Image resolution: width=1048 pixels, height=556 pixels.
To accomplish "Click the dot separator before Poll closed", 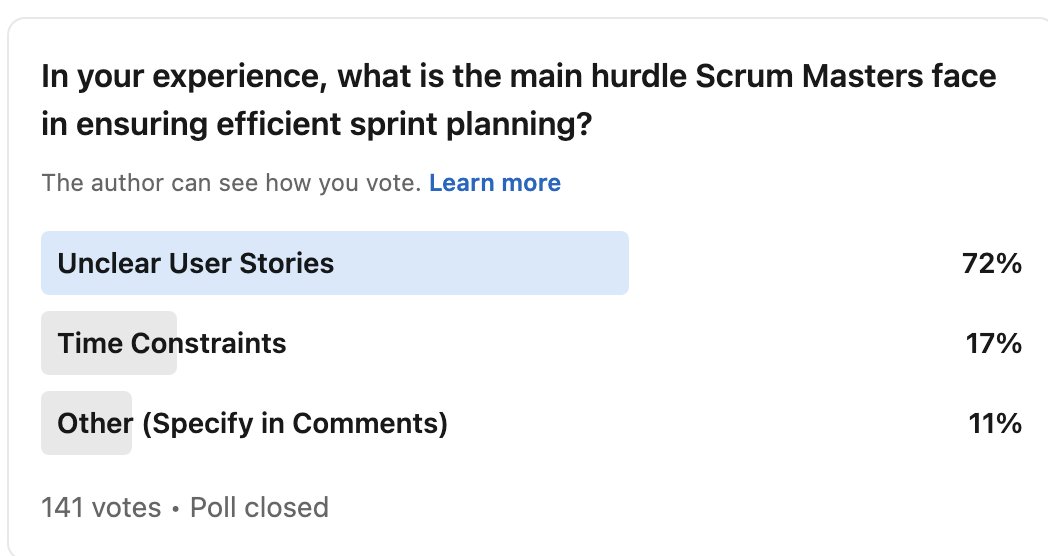I will tap(176, 509).
